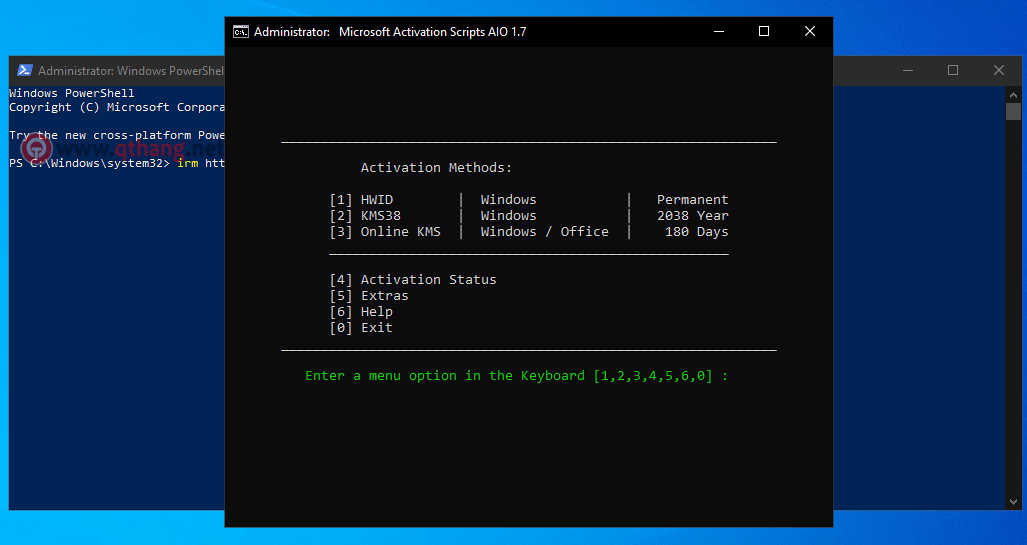Select the [3] Online KMS menu line

[x=529, y=232]
